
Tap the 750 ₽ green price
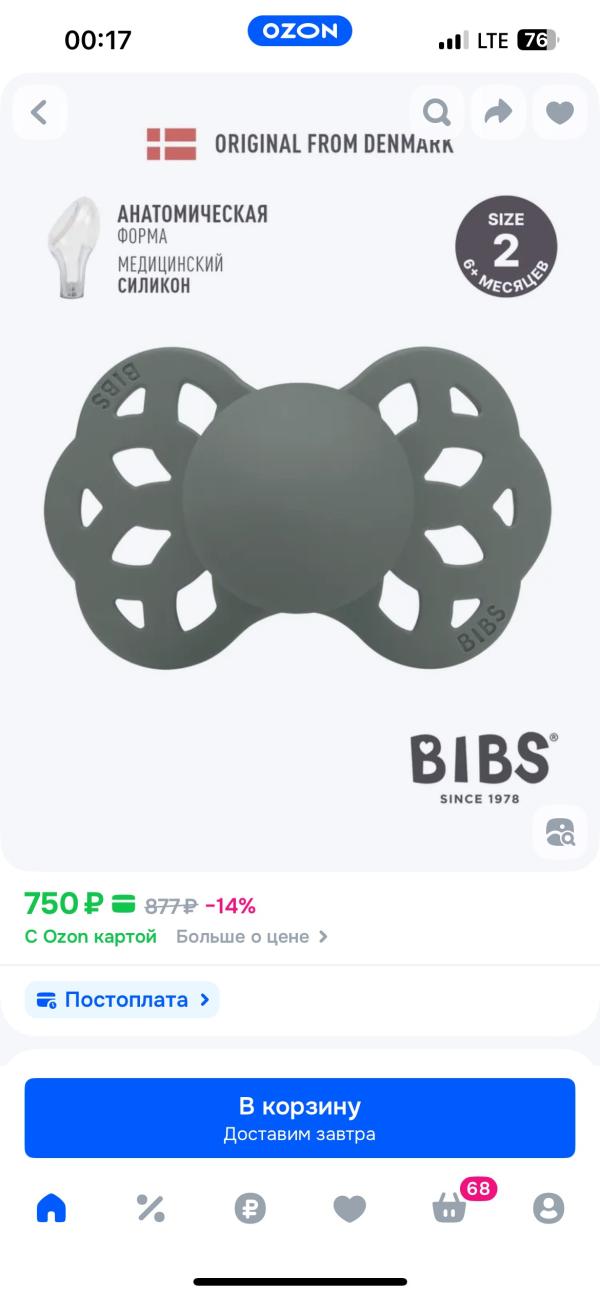[x=64, y=904]
